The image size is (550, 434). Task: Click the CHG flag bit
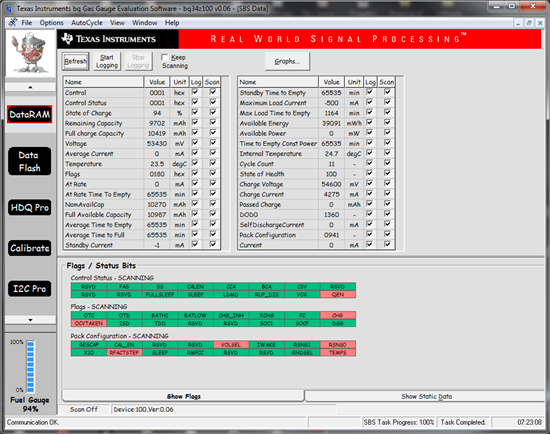pos(338,315)
